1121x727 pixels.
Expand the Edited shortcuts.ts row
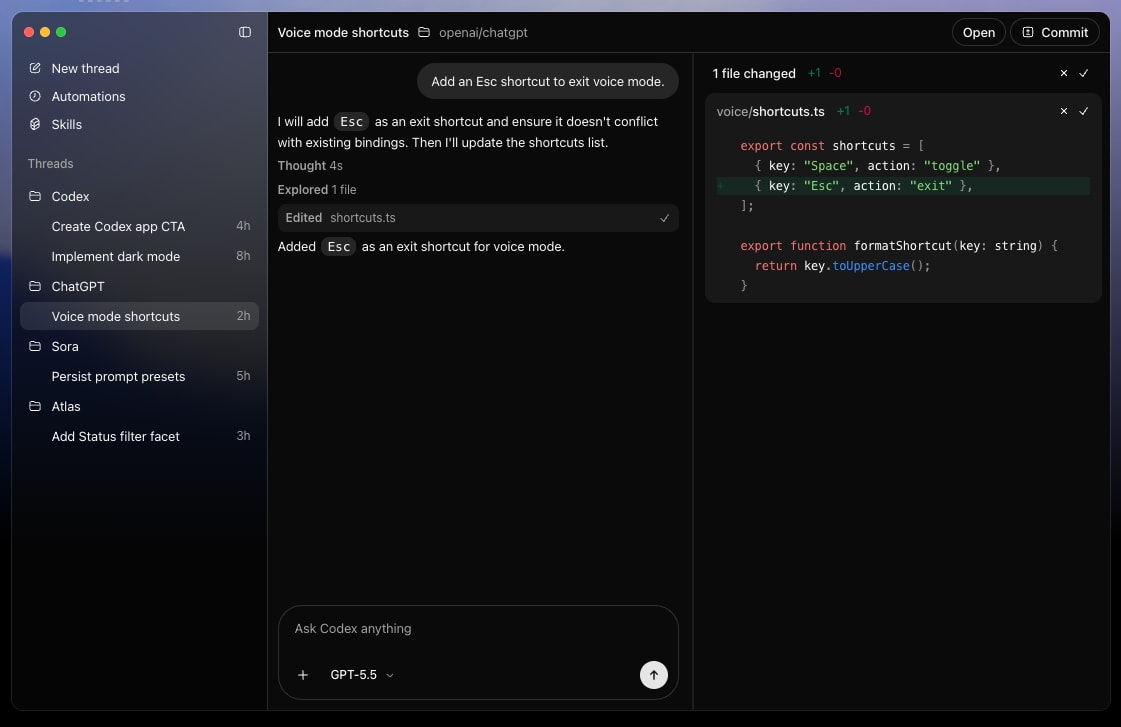[x=478, y=218]
